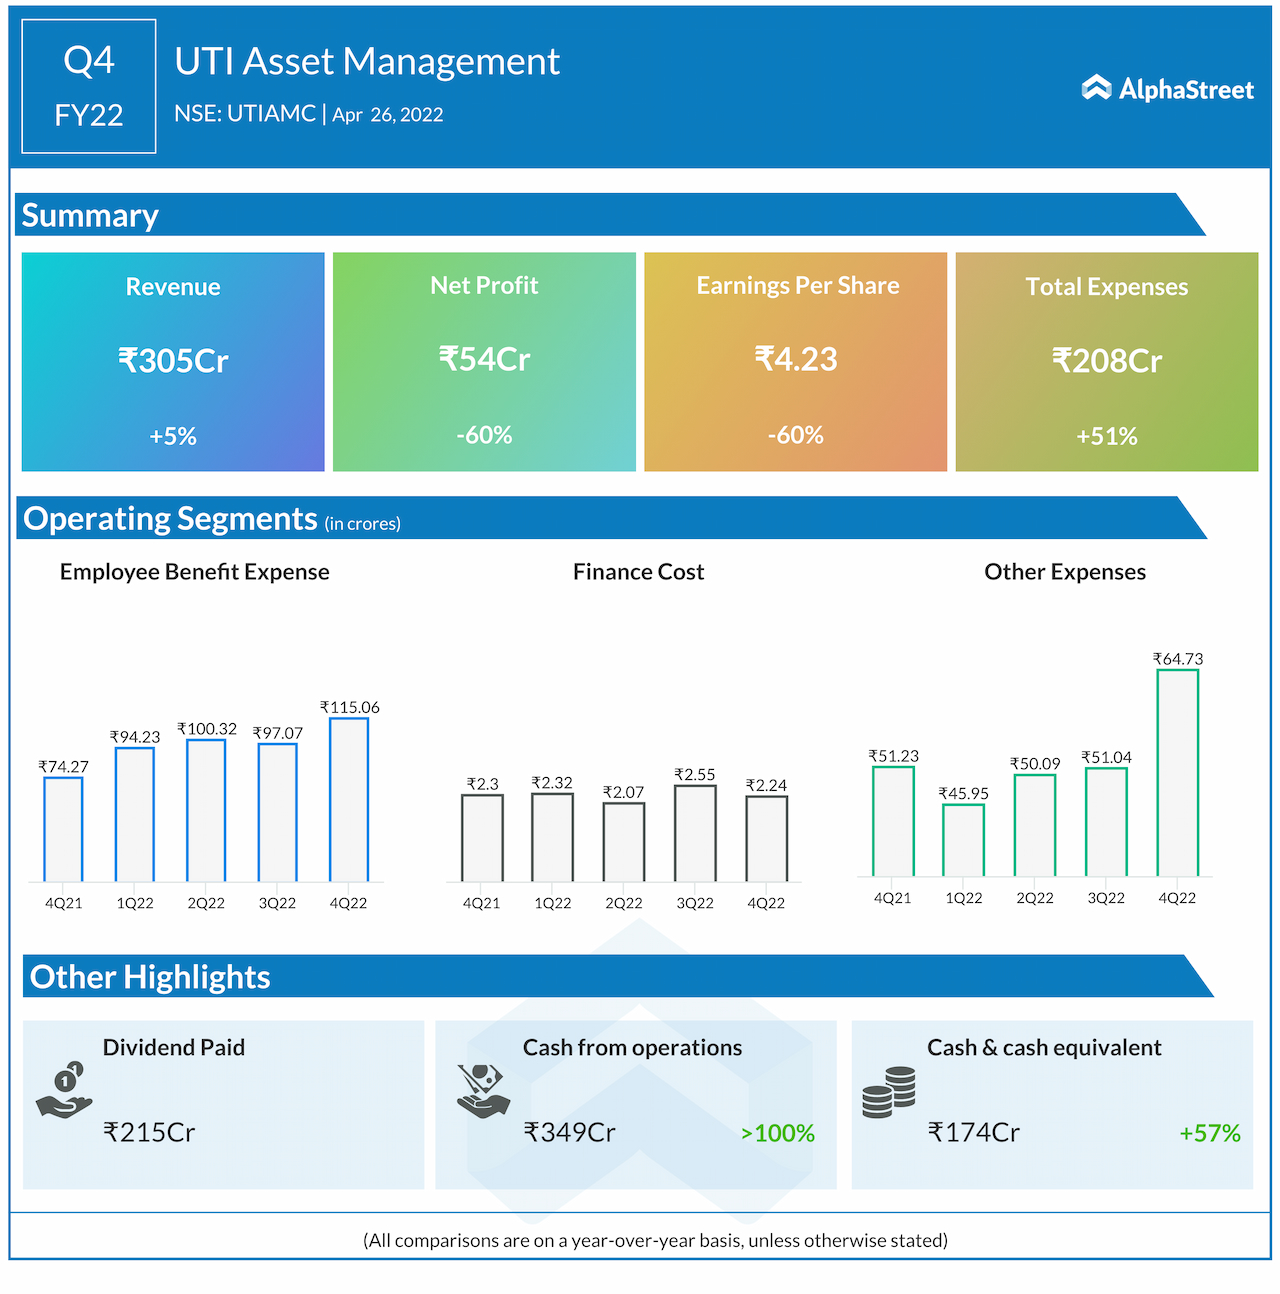Click the UTI Asset Management title
This screenshot has width=1280, height=1294.
[367, 62]
